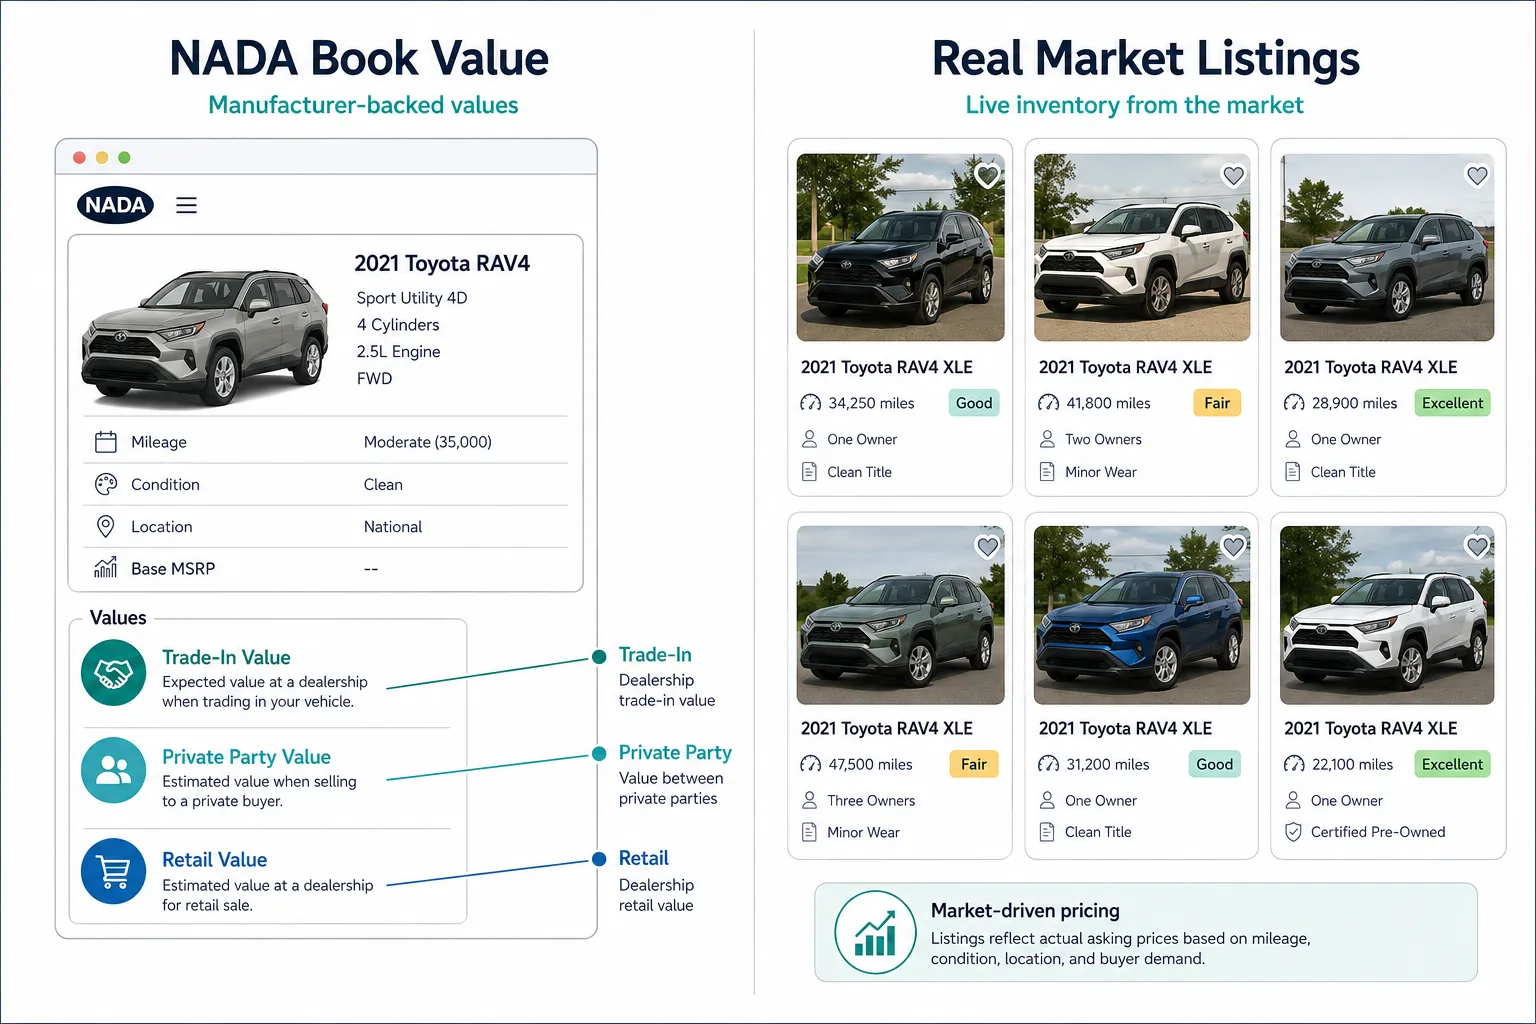Click the 'Market-driven pricing' heading

point(1025,910)
